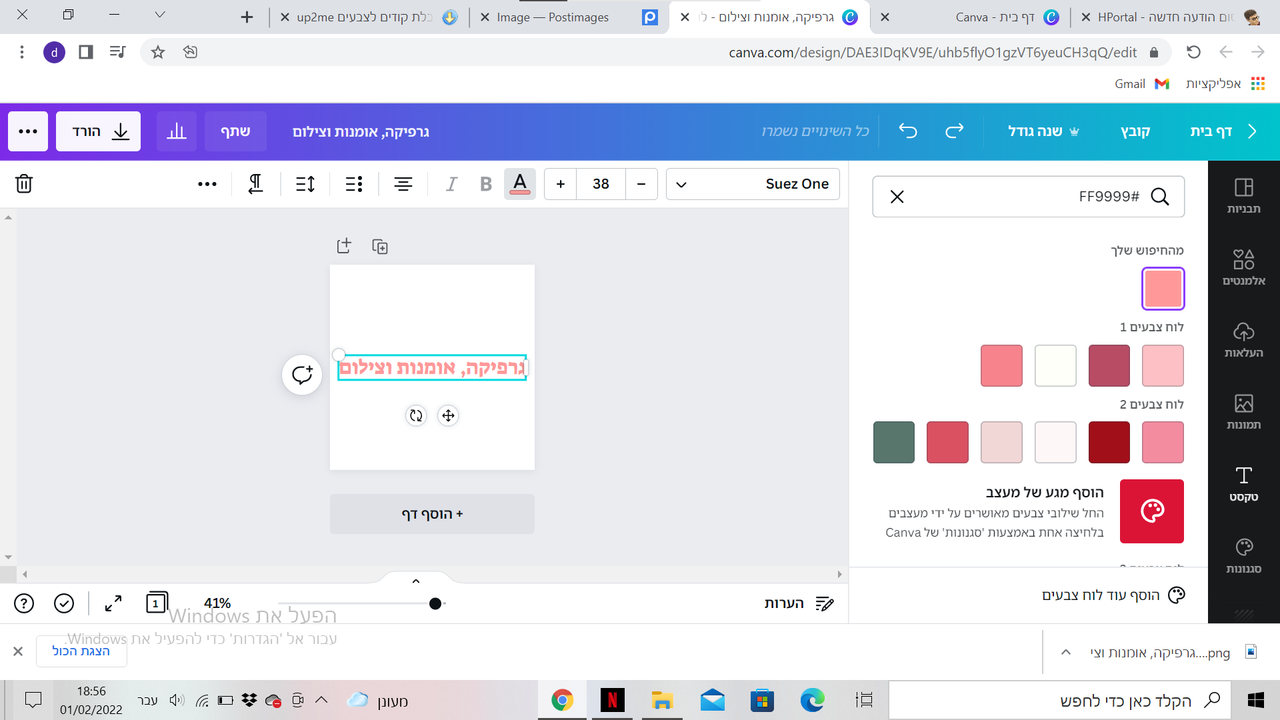Image resolution: width=1280 pixels, height=720 pixels.
Task: Click the search magnifier in color field
Action: click(1160, 197)
